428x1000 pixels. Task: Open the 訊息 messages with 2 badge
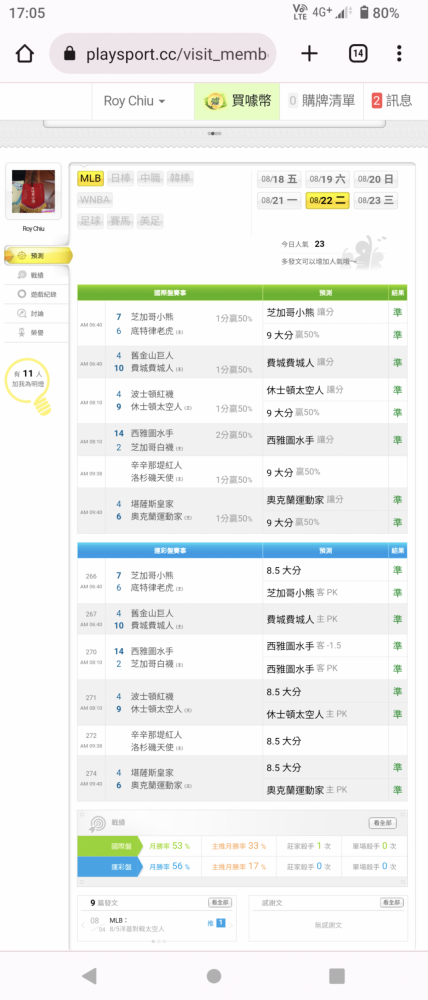pos(392,101)
